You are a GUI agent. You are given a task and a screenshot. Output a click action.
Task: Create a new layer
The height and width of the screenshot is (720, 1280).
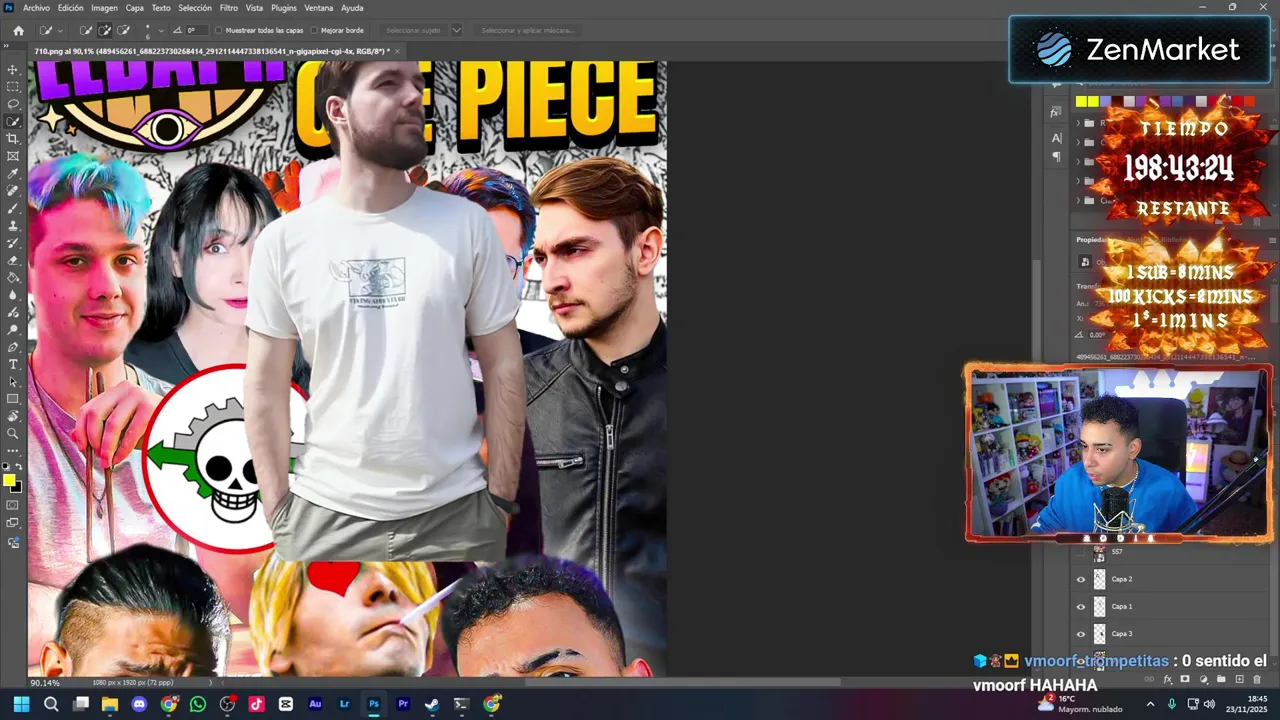tap(1239, 679)
